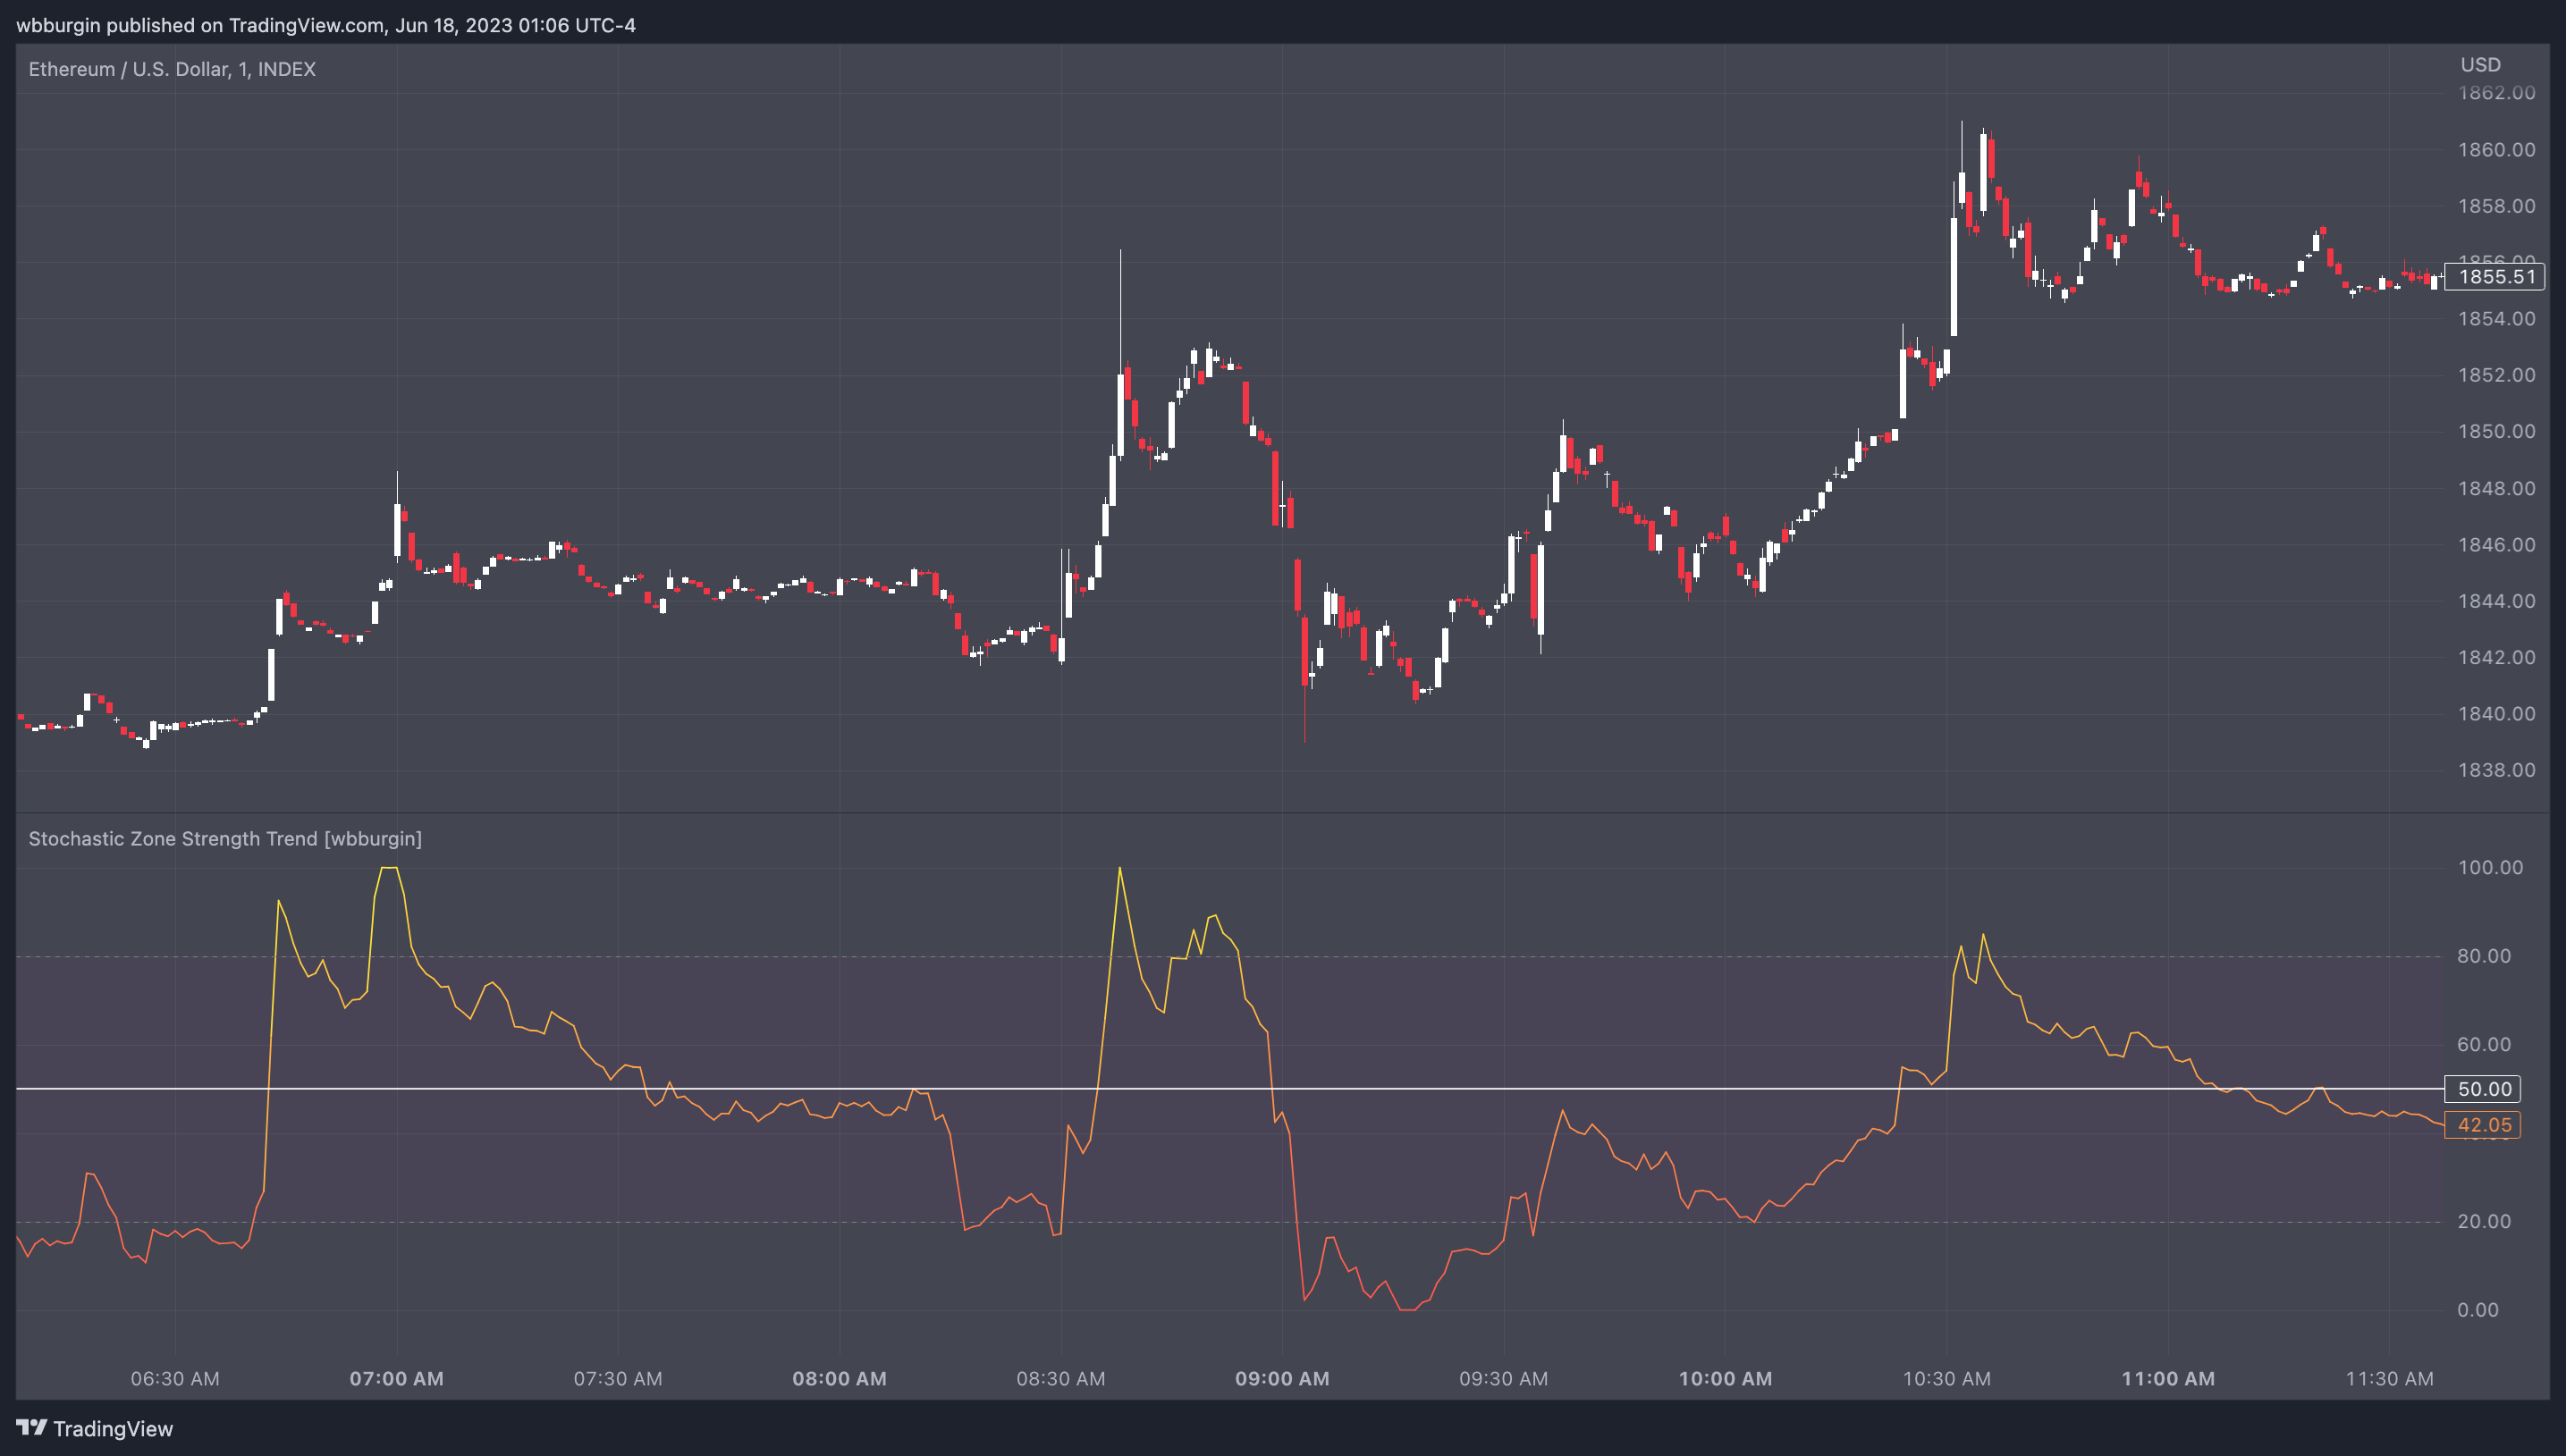Click the 1838.00 price axis label

point(2496,770)
